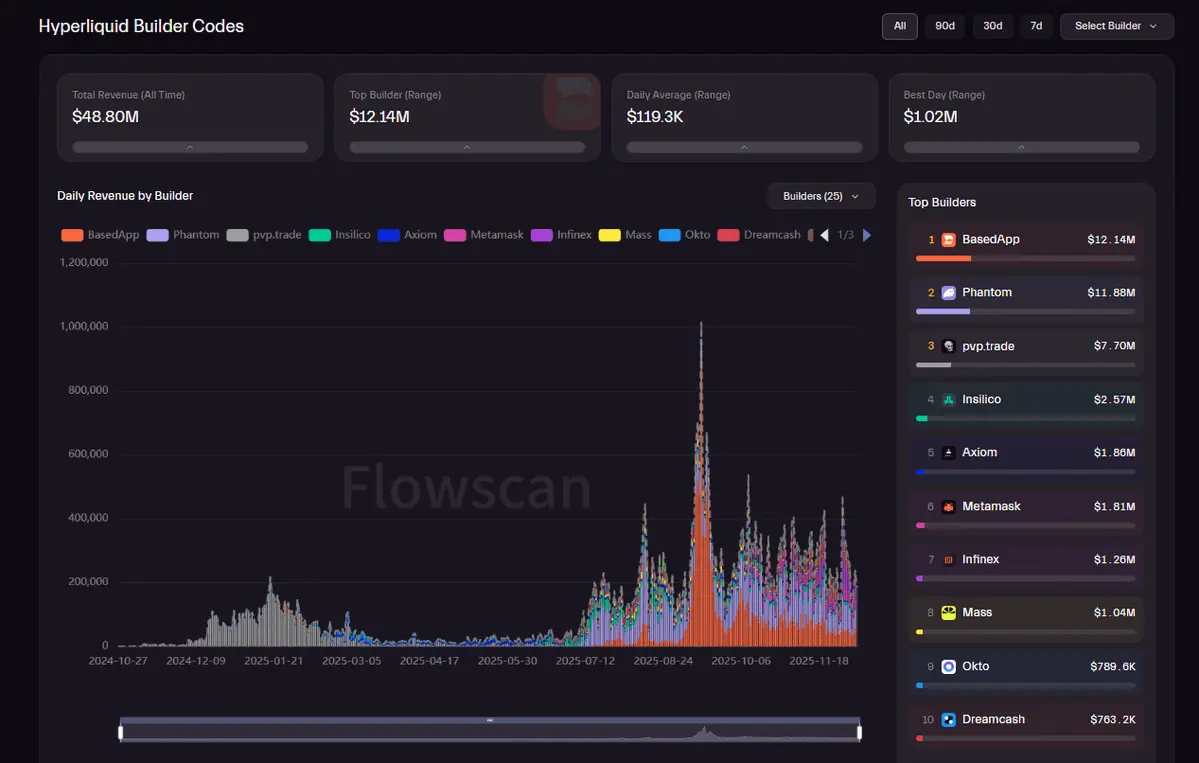Go to next legend page arrow

pos(866,235)
